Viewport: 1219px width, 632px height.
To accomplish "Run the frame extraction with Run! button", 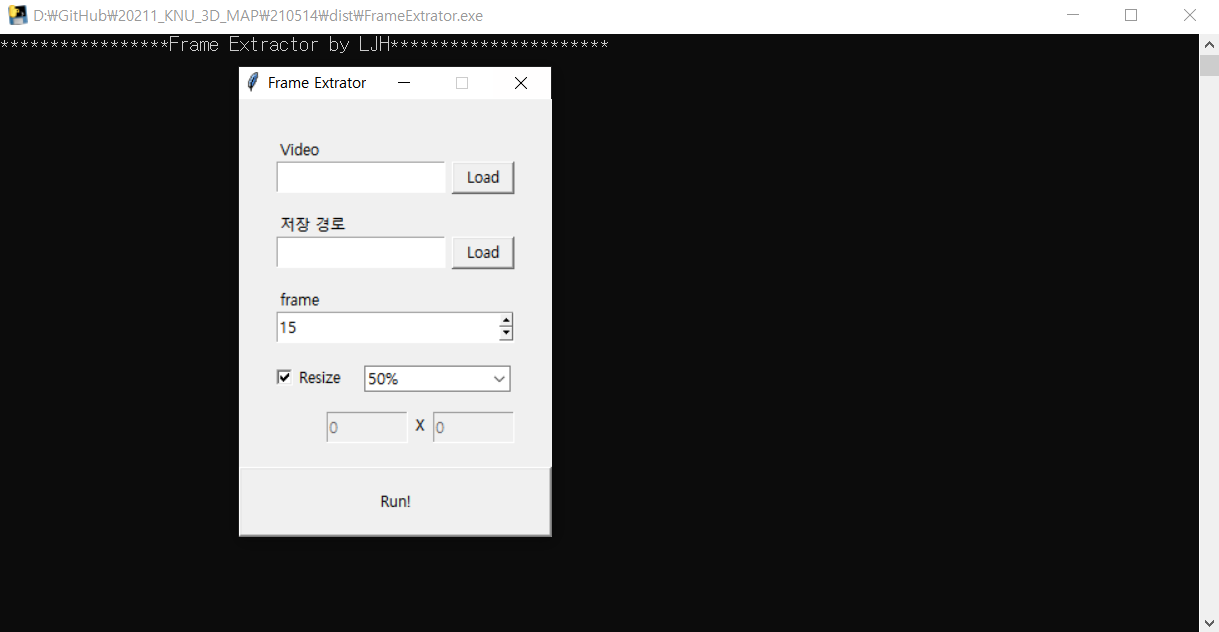I will coord(395,501).
